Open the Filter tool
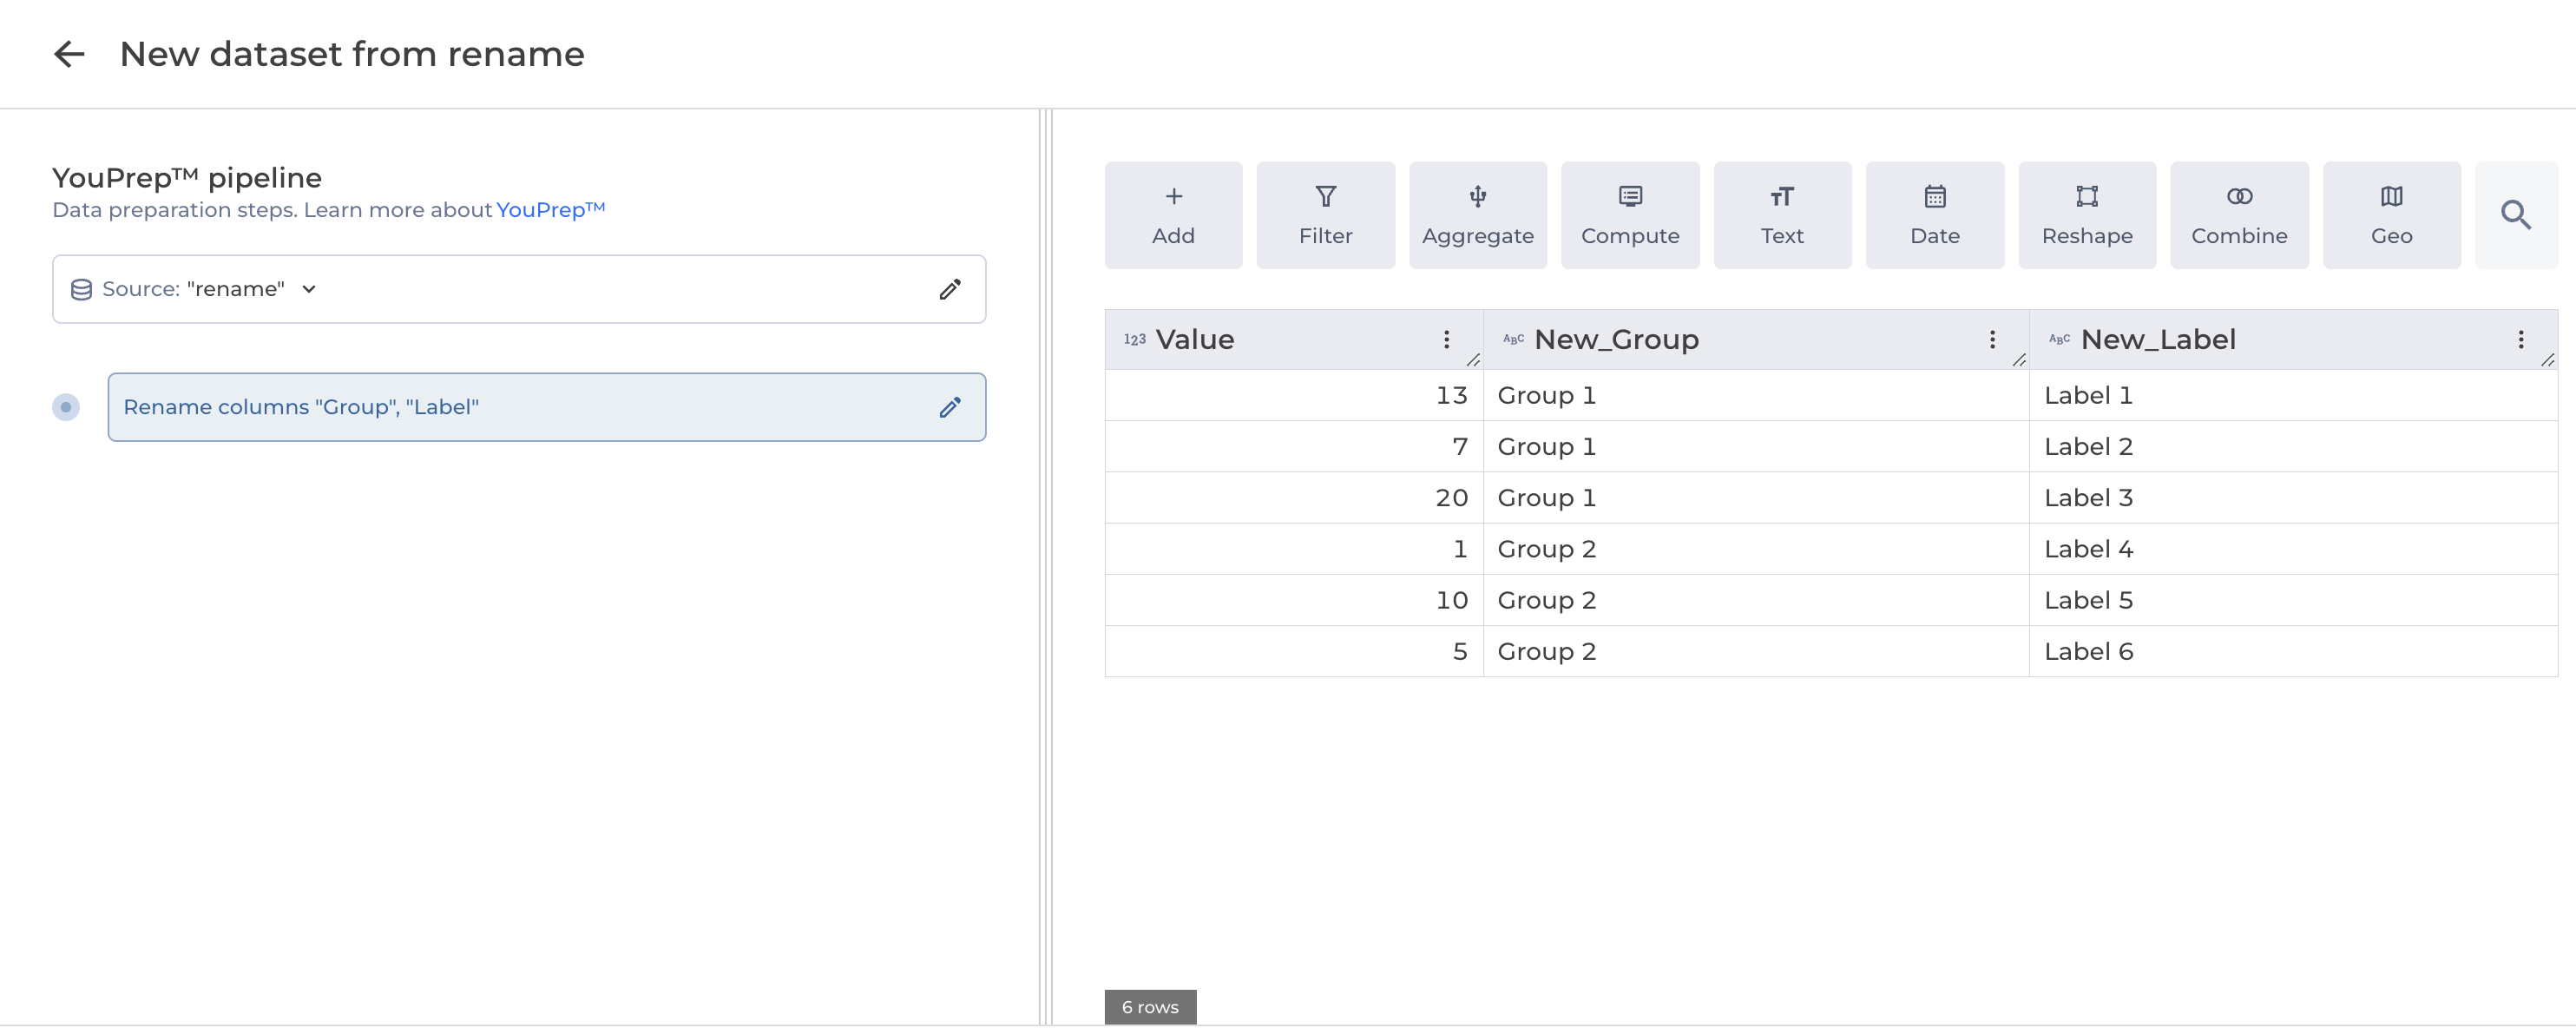This screenshot has width=2576, height=1028. tap(1325, 215)
